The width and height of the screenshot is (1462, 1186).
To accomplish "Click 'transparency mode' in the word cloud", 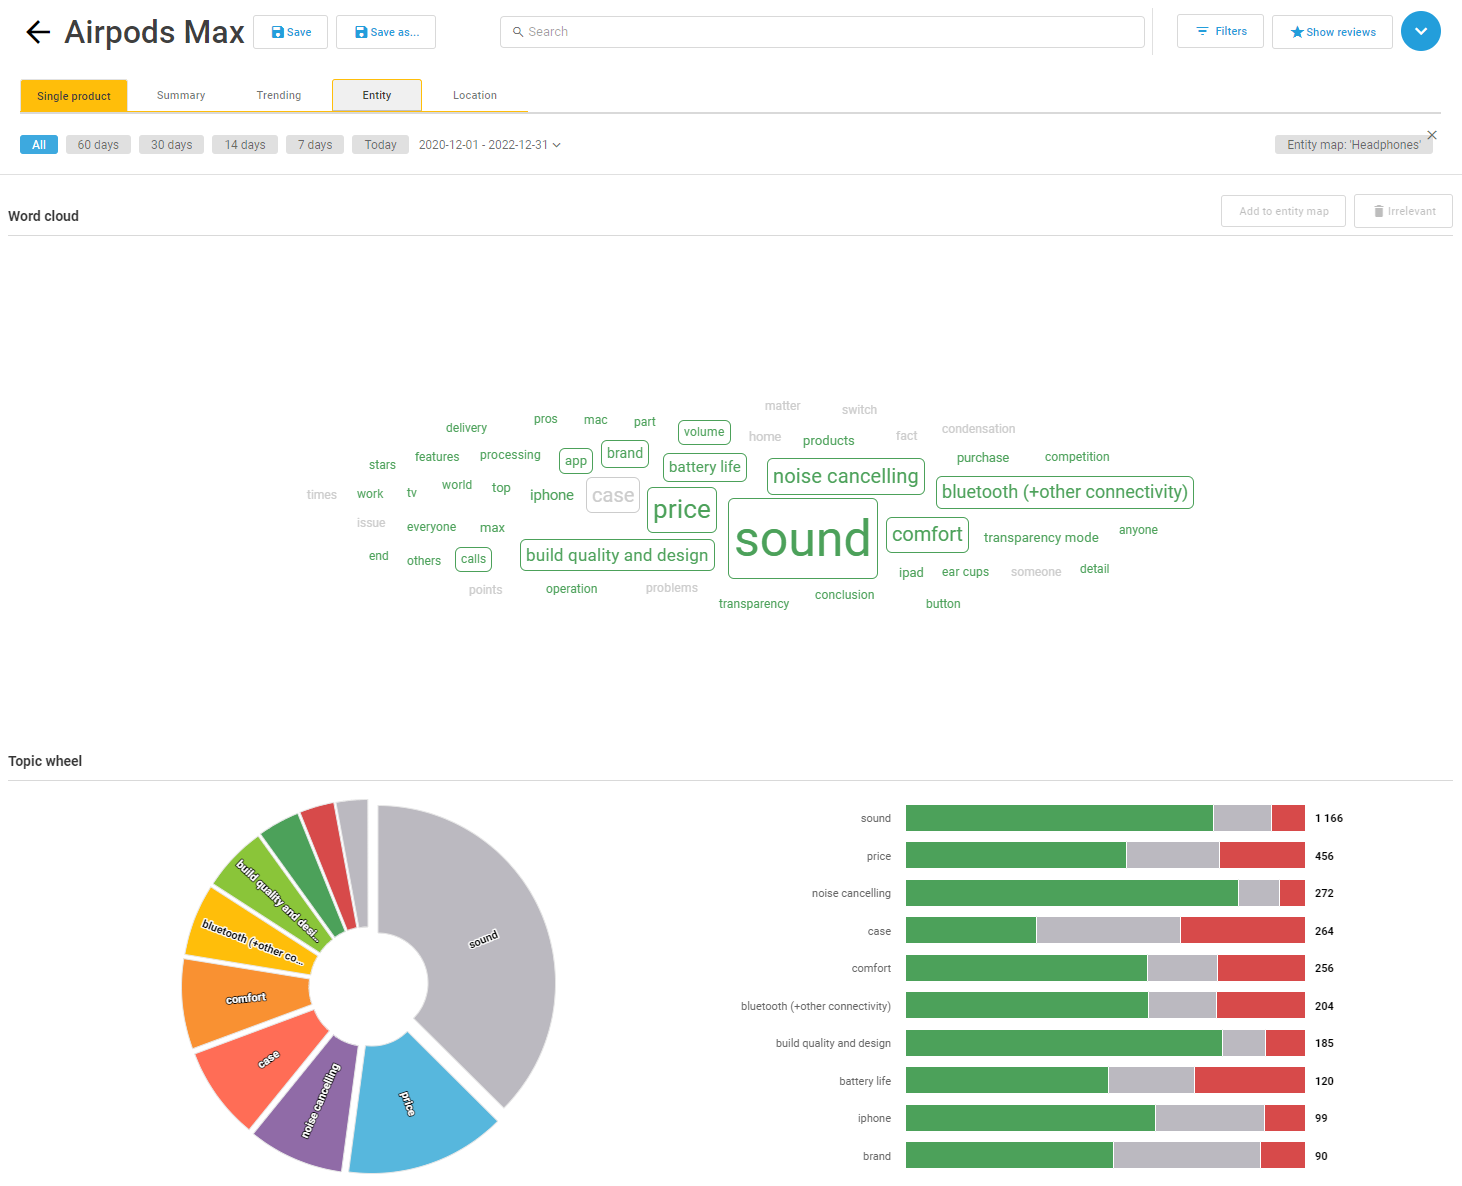I will coord(1041,538).
